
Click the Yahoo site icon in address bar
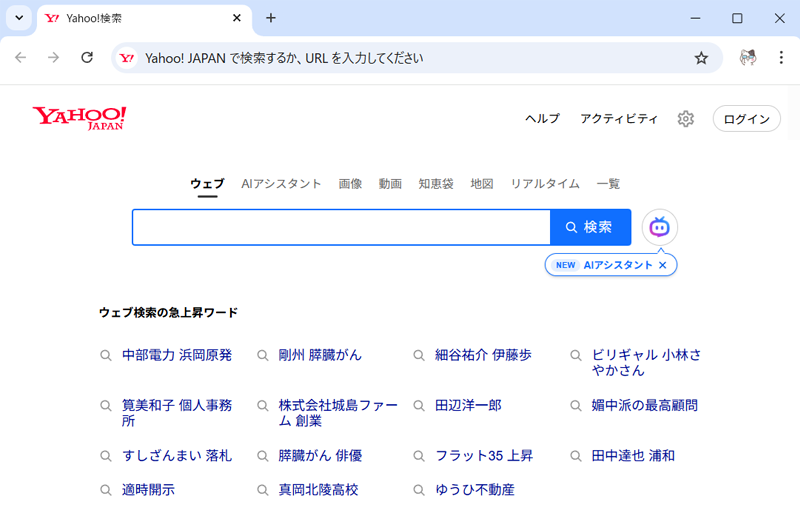(127, 58)
